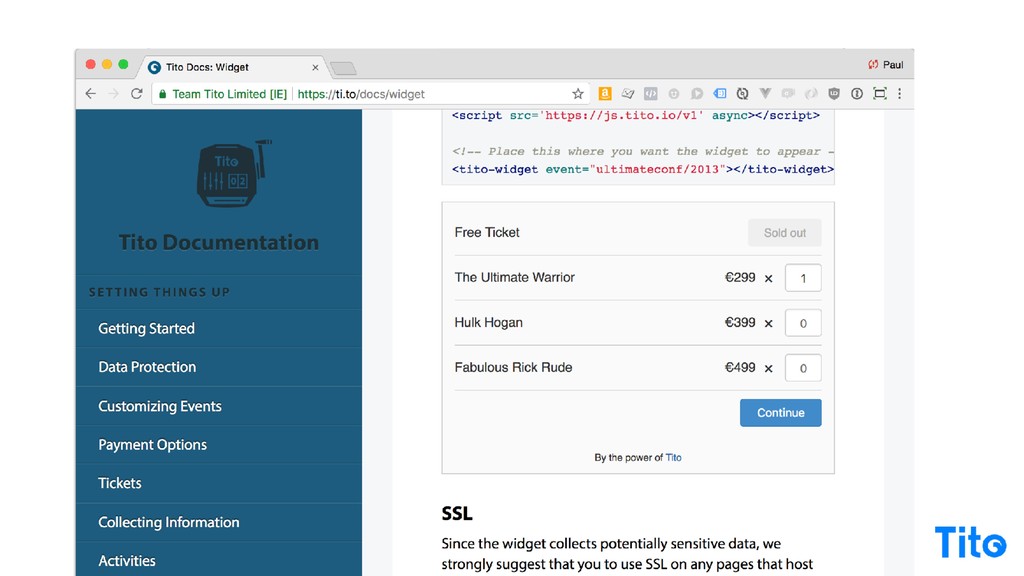Click the €399 price

click(740, 323)
